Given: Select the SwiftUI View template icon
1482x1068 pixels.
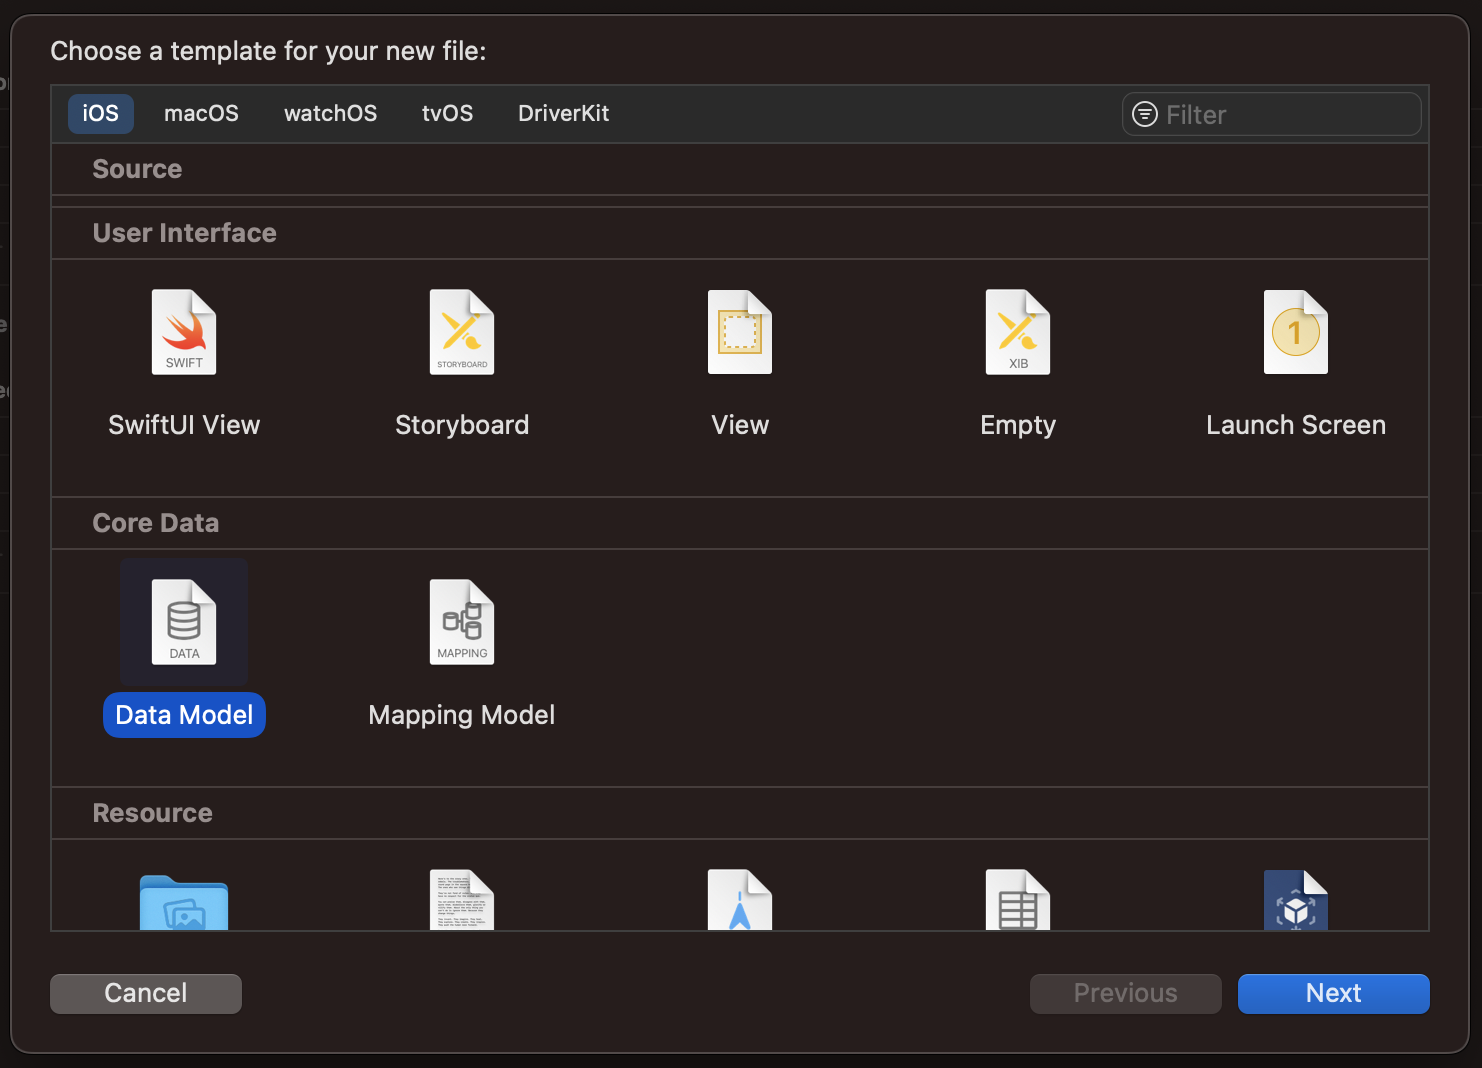Looking at the screenshot, I should pyautogui.click(x=184, y=332).
